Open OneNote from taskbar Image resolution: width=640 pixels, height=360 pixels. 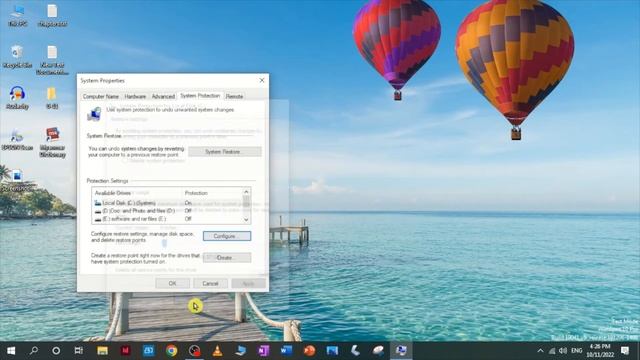(x=264, y=350)
